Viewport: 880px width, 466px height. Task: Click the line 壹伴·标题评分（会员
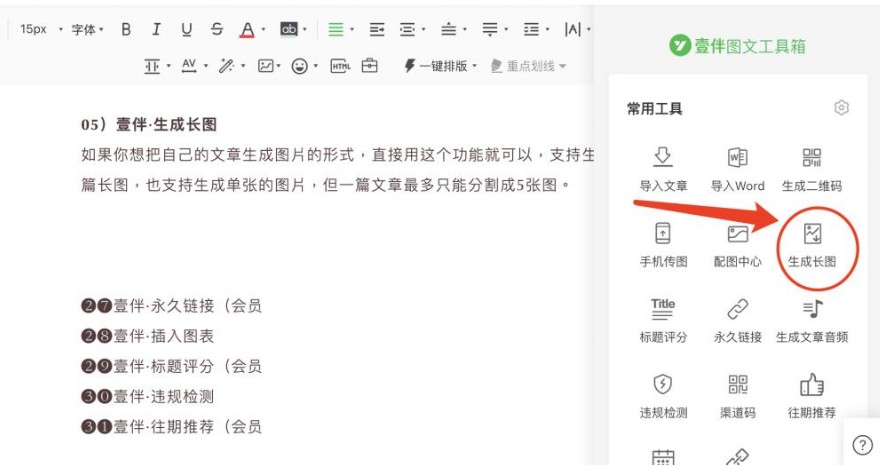(x=171, y=367)
